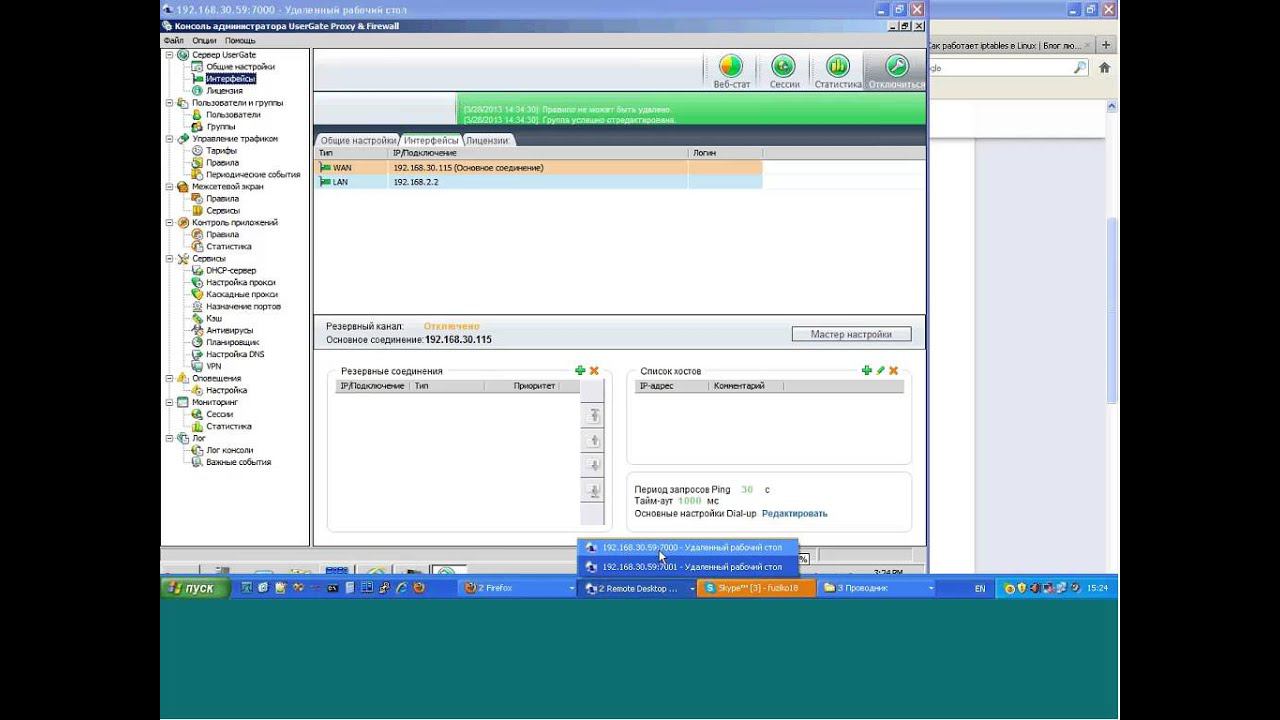The height and width of the screenshot is (720, 1280).
Task: Add a host with green plus icon
Action: (867, 371)
